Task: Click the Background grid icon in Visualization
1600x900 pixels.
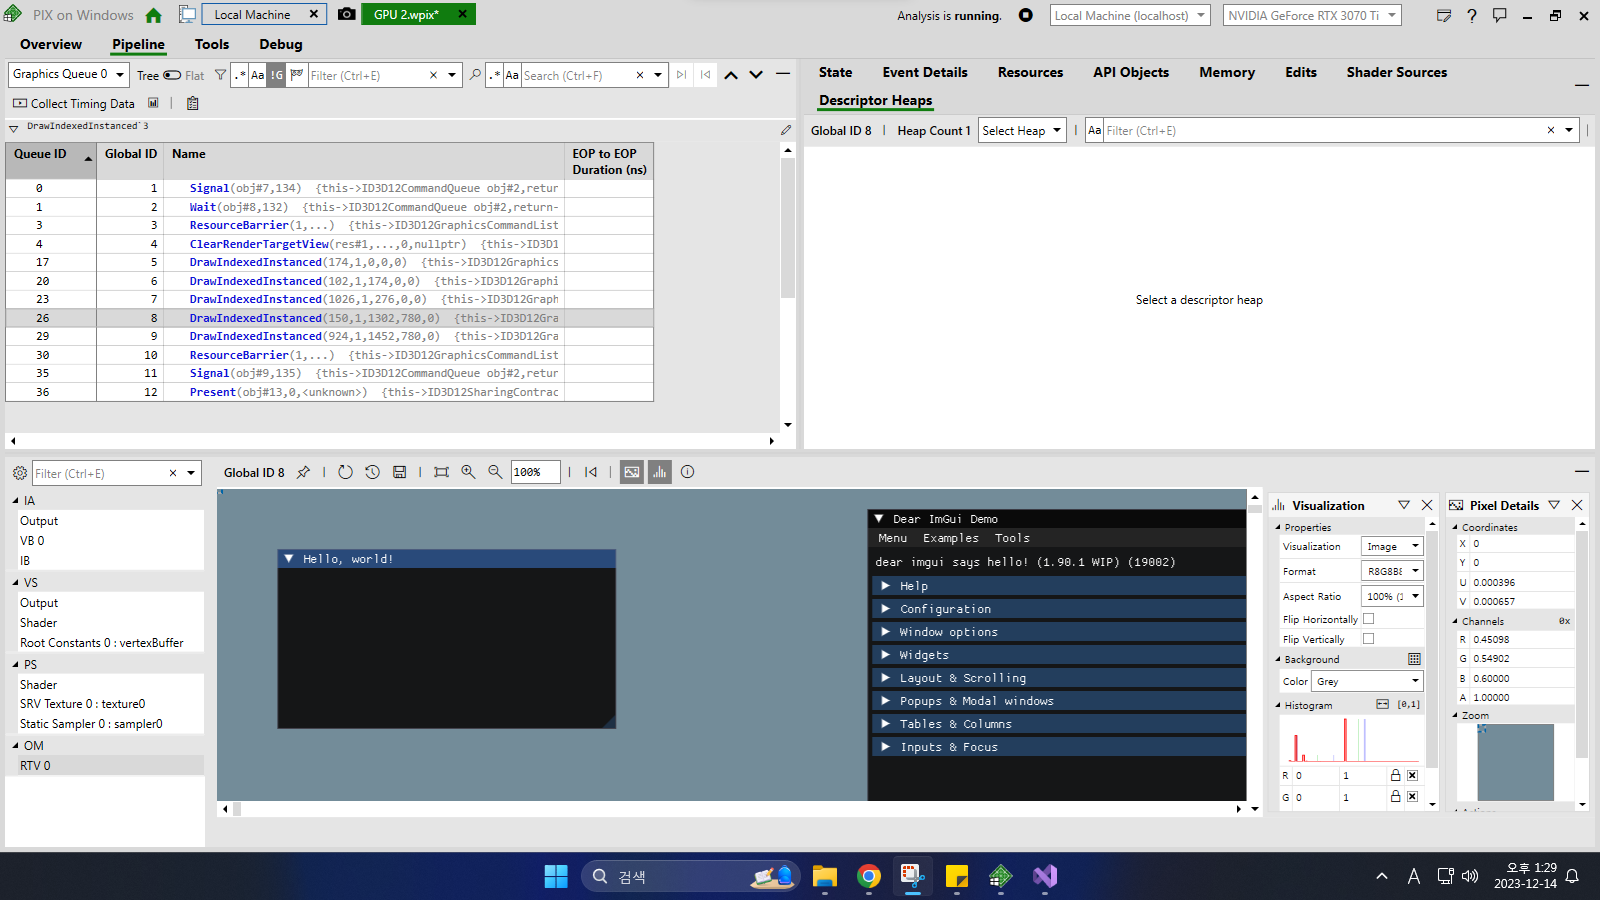Action: pos(1414,659)
